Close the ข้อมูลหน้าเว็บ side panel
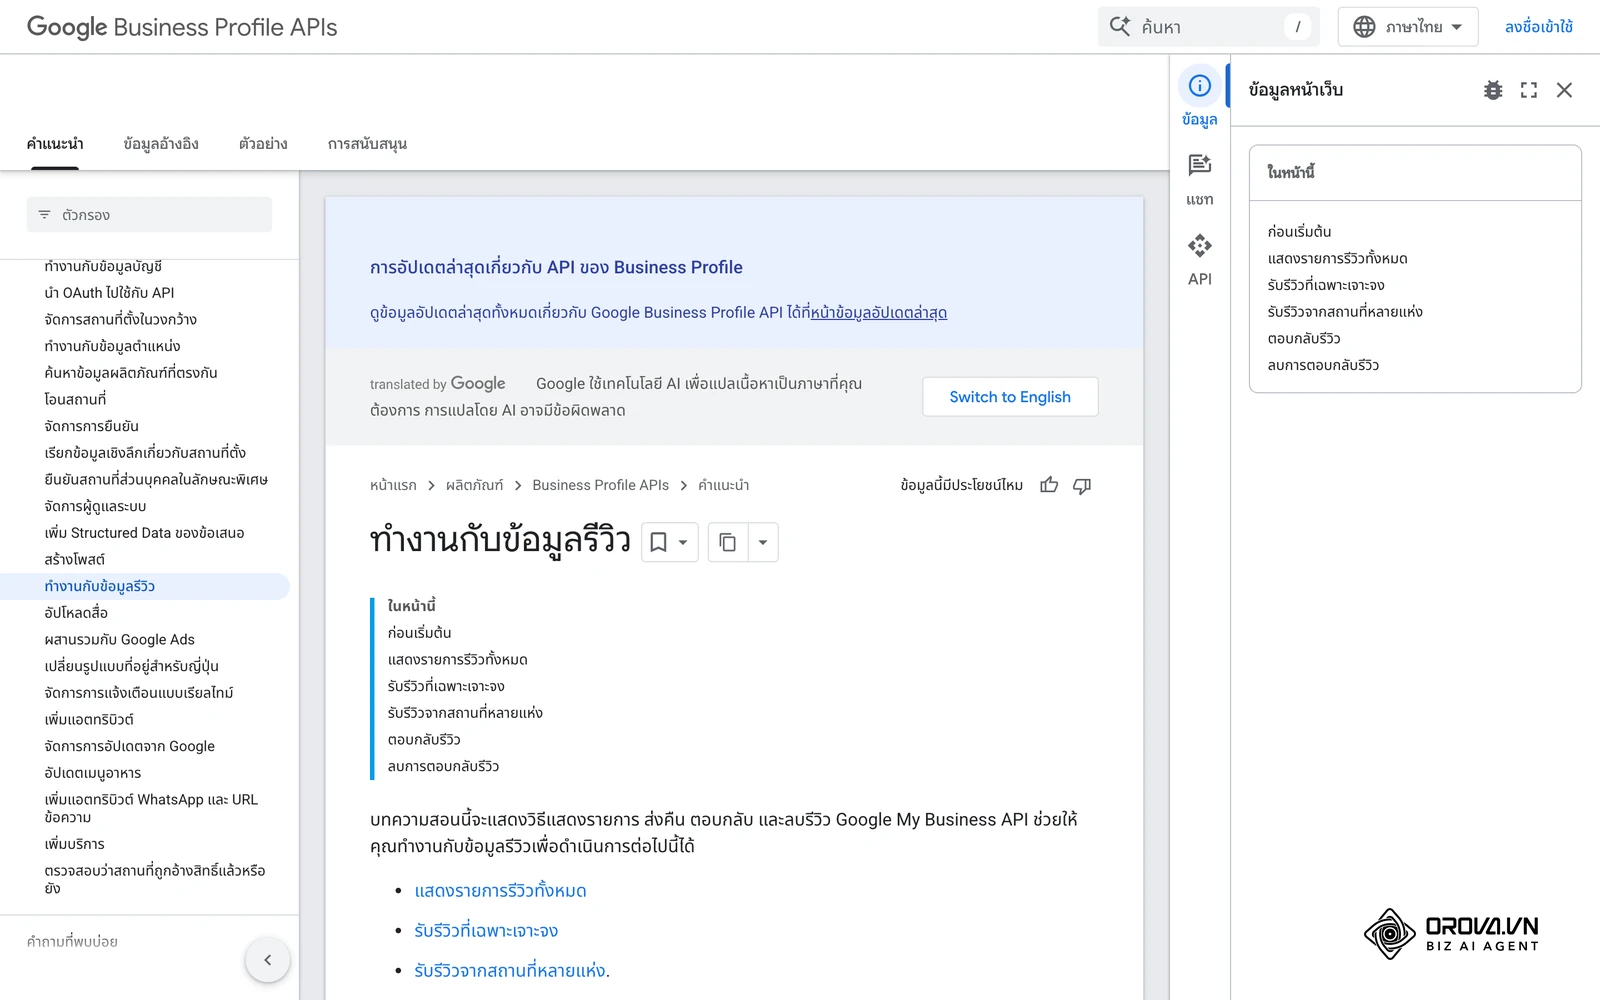1600x1000 pixels. [1565, 90]
